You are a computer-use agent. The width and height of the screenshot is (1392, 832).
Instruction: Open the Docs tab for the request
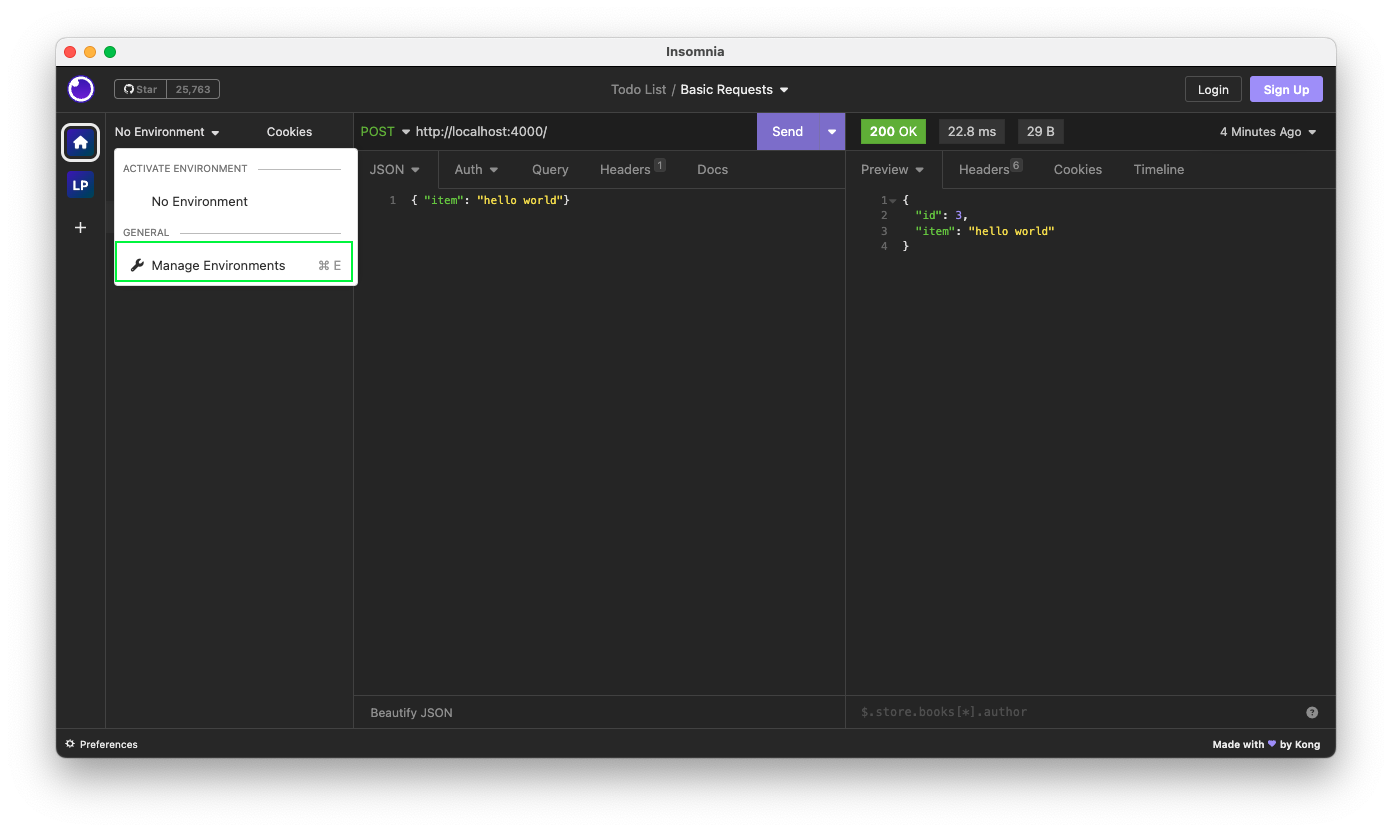click(712, 169)
